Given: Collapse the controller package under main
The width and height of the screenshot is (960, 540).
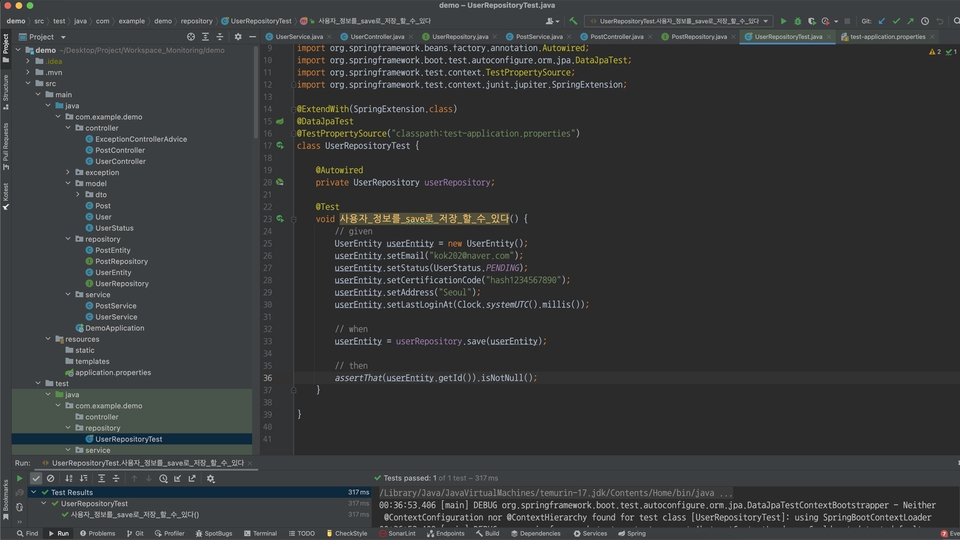Looking at the screenshot, I should point(68,128).
